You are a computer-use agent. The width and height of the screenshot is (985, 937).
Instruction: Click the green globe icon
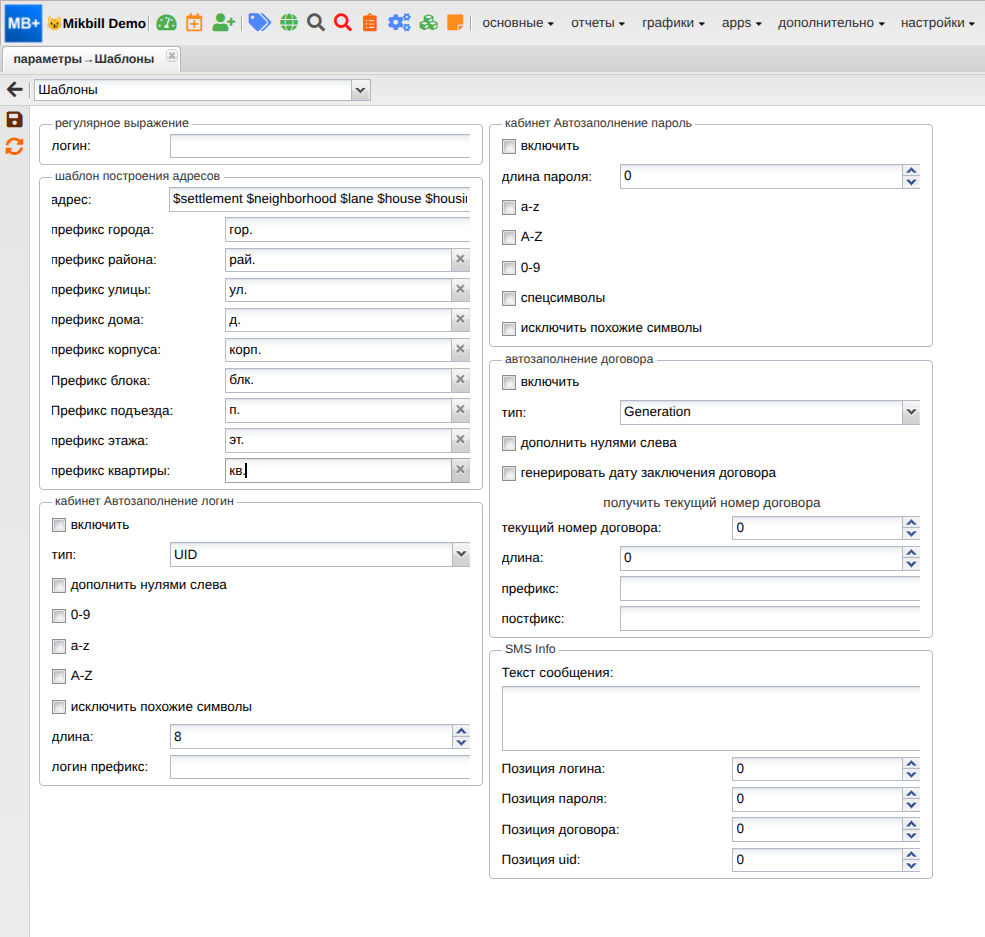pos(289,23)
